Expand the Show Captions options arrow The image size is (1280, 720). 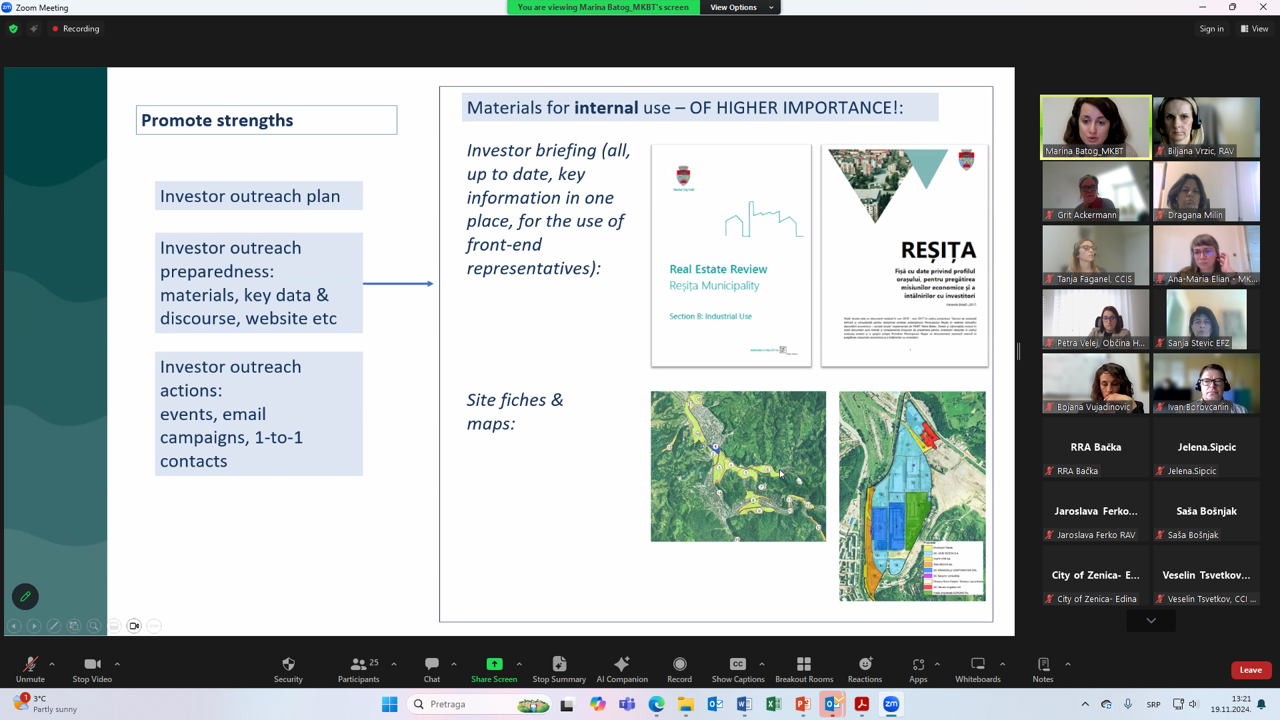pos(762,664)
